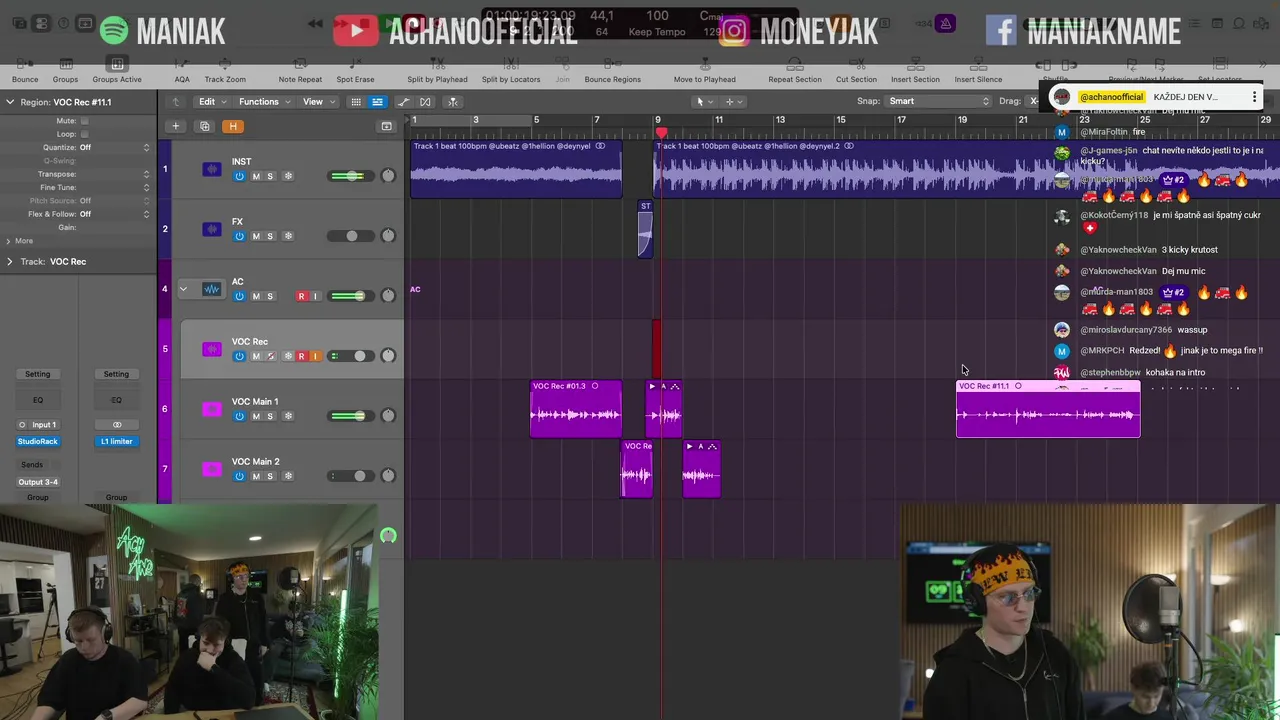Screen dimensions: 1280x720
Task: Click the left Setting button in channel strip
Action: [x=37, y=374]
